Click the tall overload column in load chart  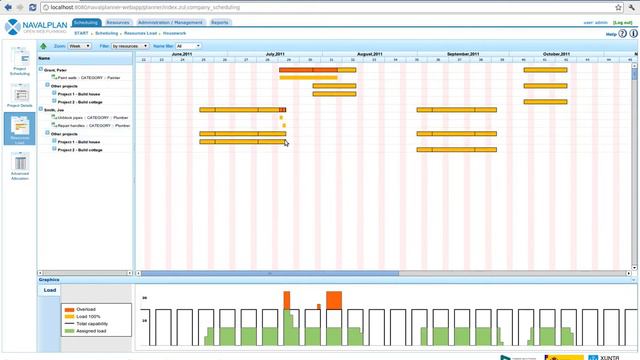pos(287,300)
